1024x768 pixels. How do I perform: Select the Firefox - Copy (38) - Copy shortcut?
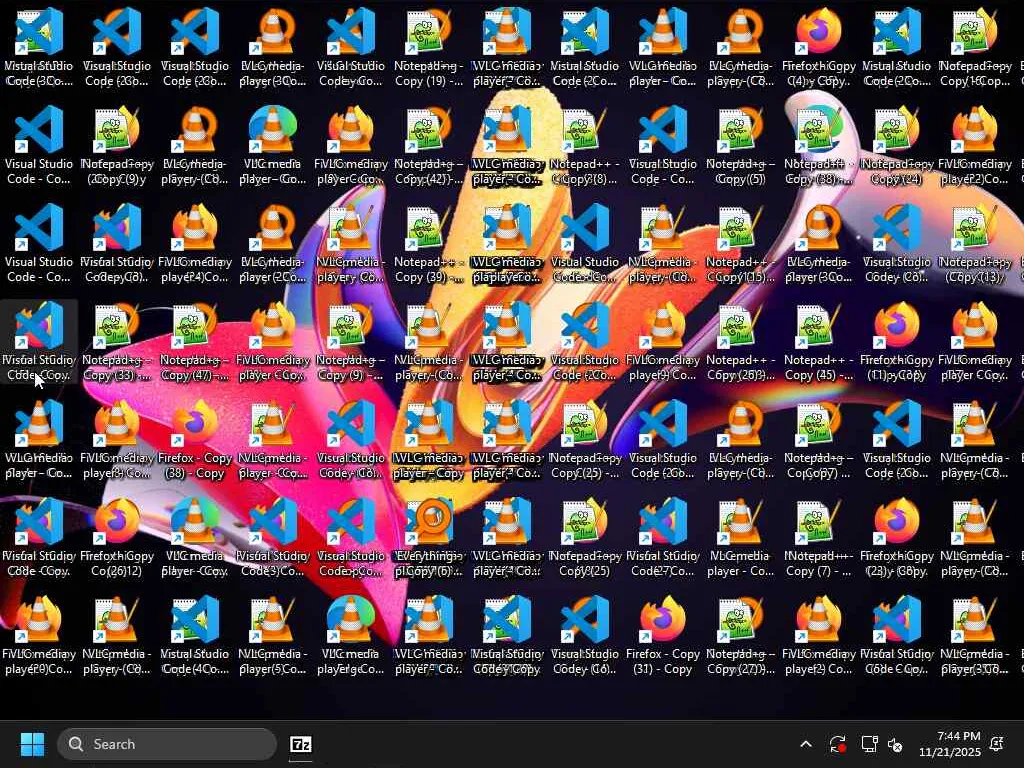pos(195,439)
